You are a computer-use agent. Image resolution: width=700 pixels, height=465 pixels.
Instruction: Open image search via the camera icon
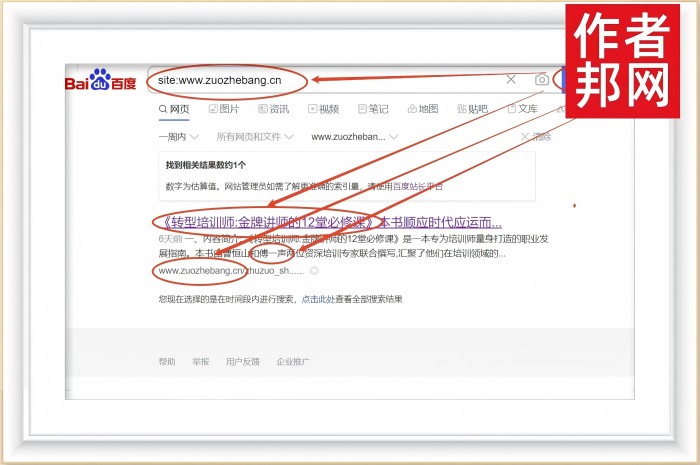pyautogui.click(x=541, y=80)
